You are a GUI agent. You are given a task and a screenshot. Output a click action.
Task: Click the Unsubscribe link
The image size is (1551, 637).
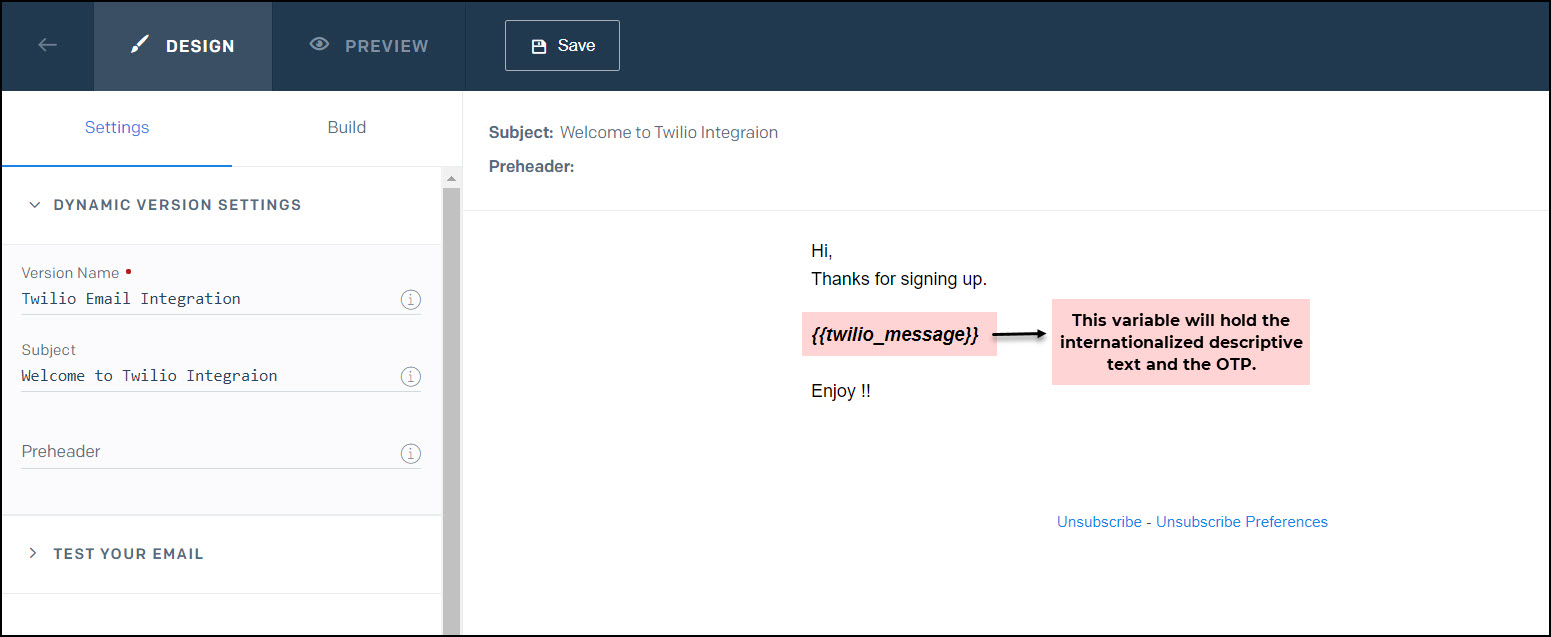1099,522
